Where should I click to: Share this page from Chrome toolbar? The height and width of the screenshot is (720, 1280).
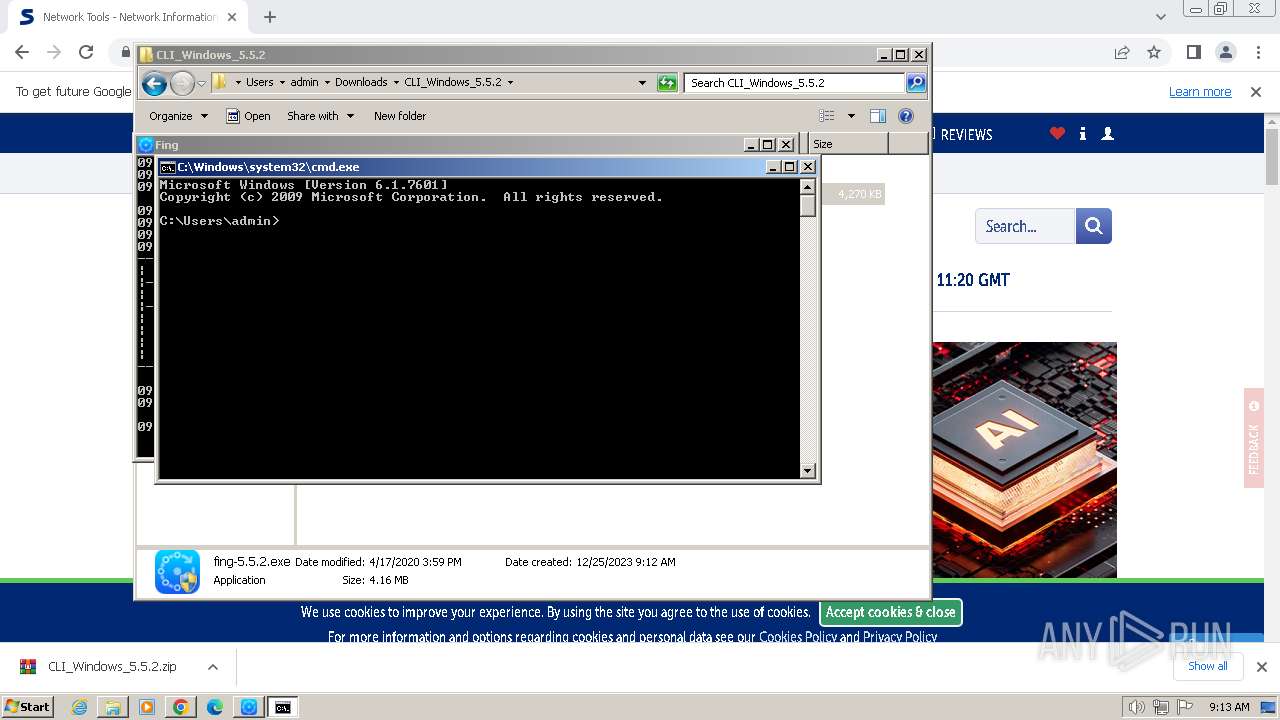point(1122,52)
